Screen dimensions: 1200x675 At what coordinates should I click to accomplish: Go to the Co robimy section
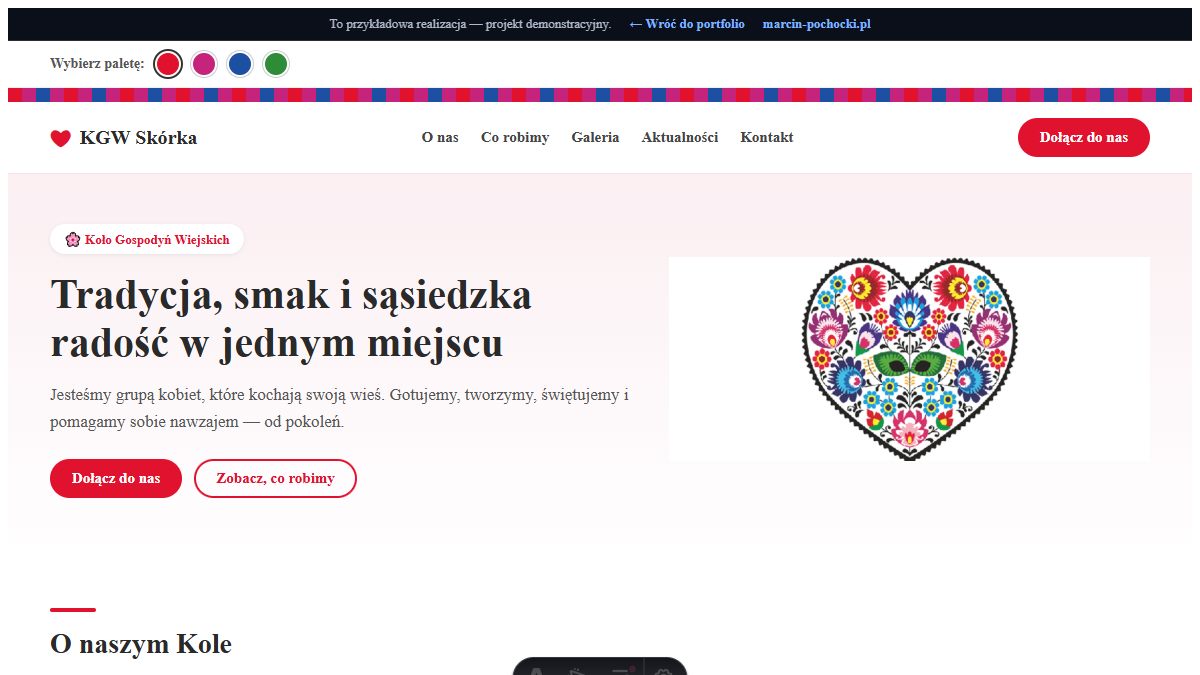click(515, 138)
